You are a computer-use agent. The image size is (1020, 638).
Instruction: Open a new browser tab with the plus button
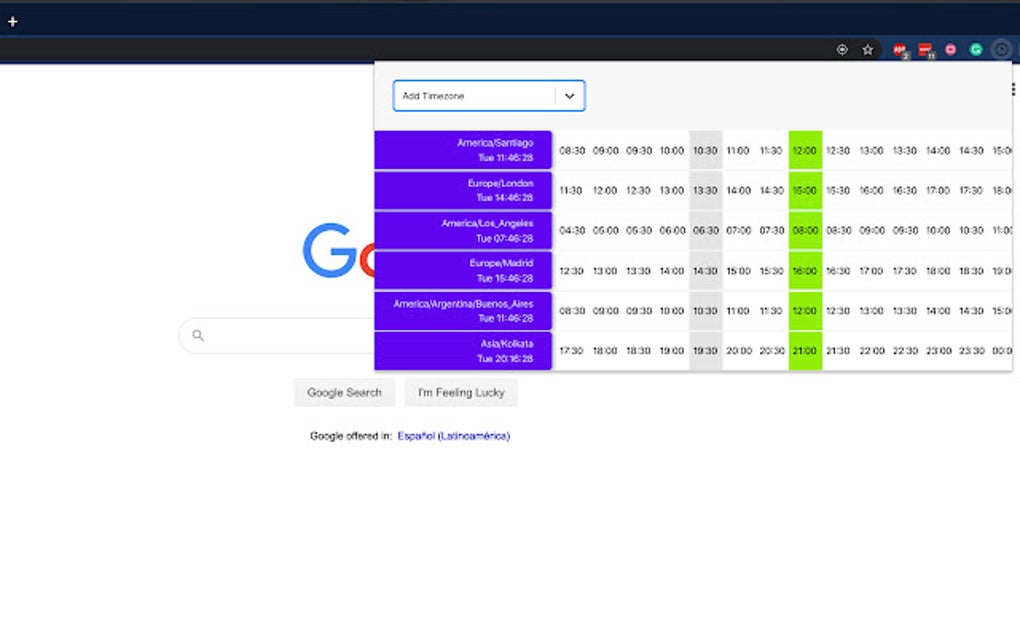(12, 20)
